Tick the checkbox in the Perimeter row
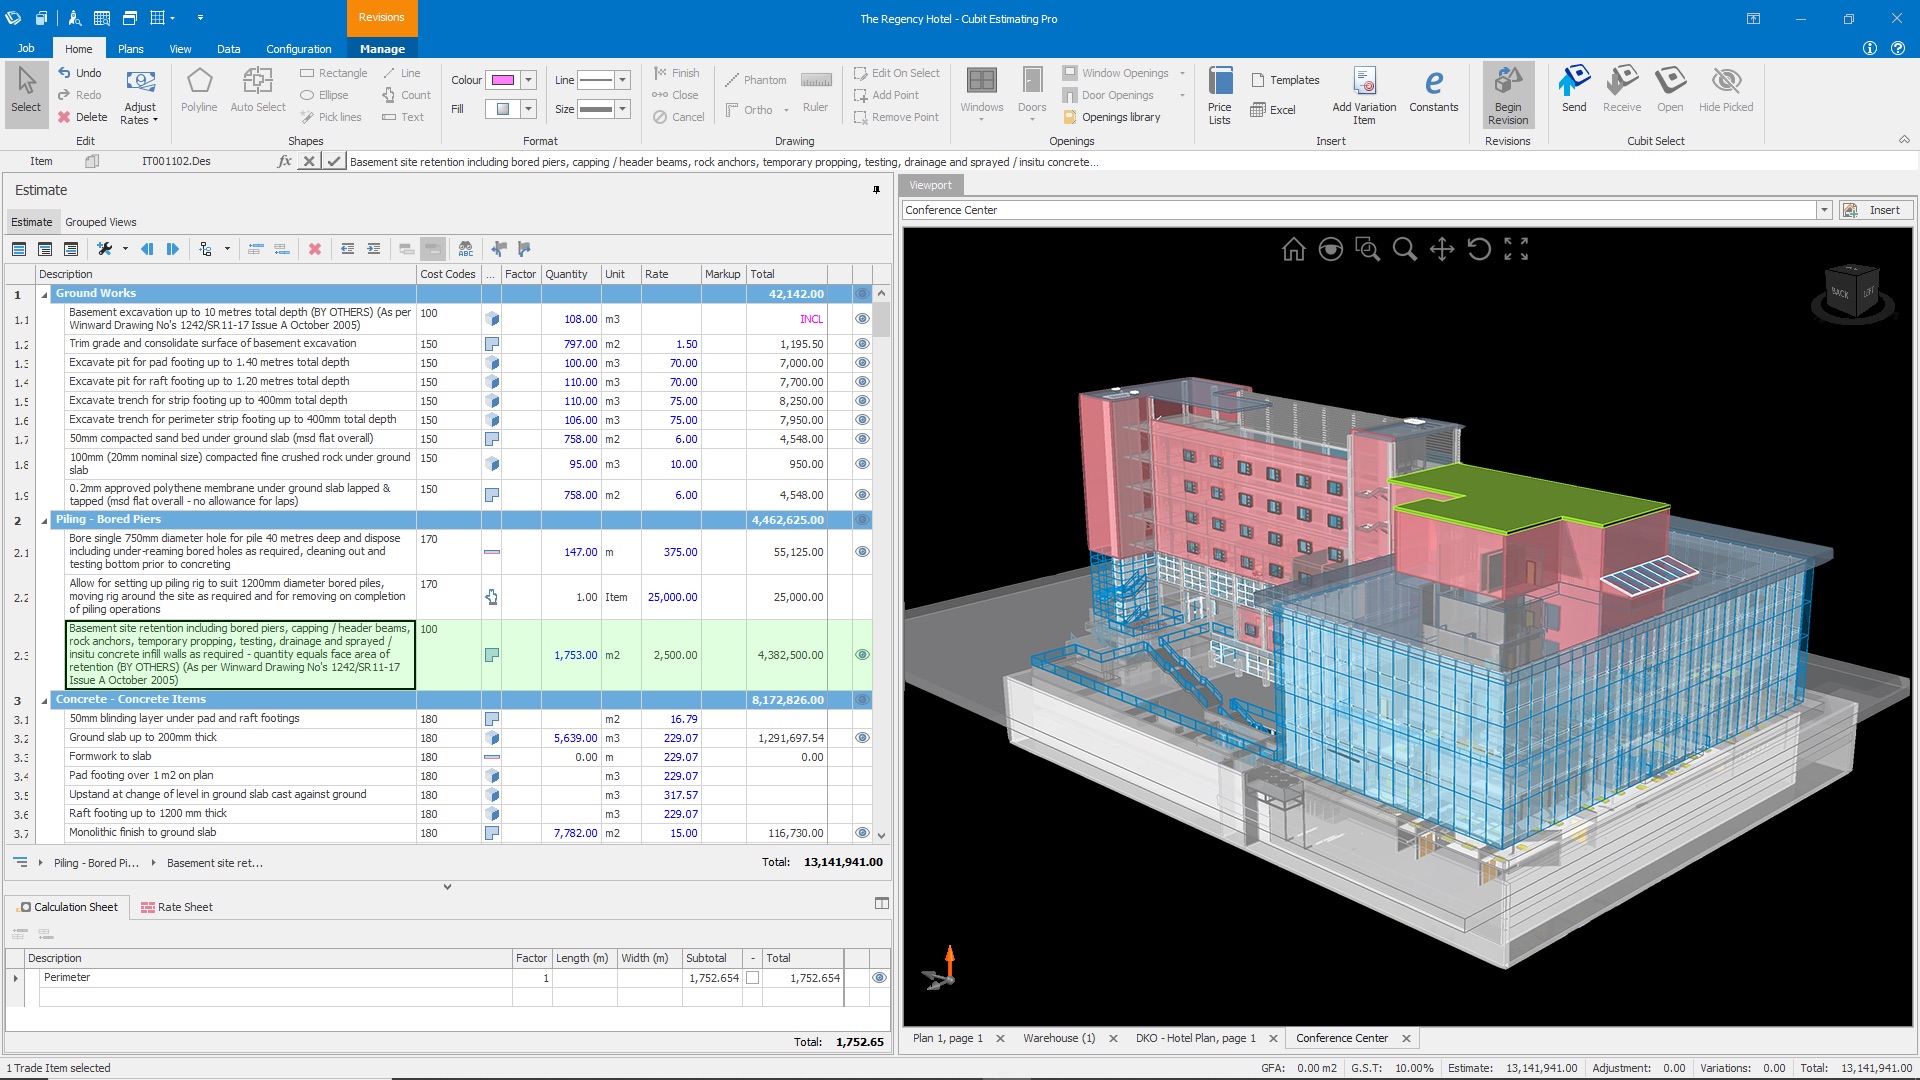The height and width of the screenshot is (1080, 1920). click(x=752, y=978)
